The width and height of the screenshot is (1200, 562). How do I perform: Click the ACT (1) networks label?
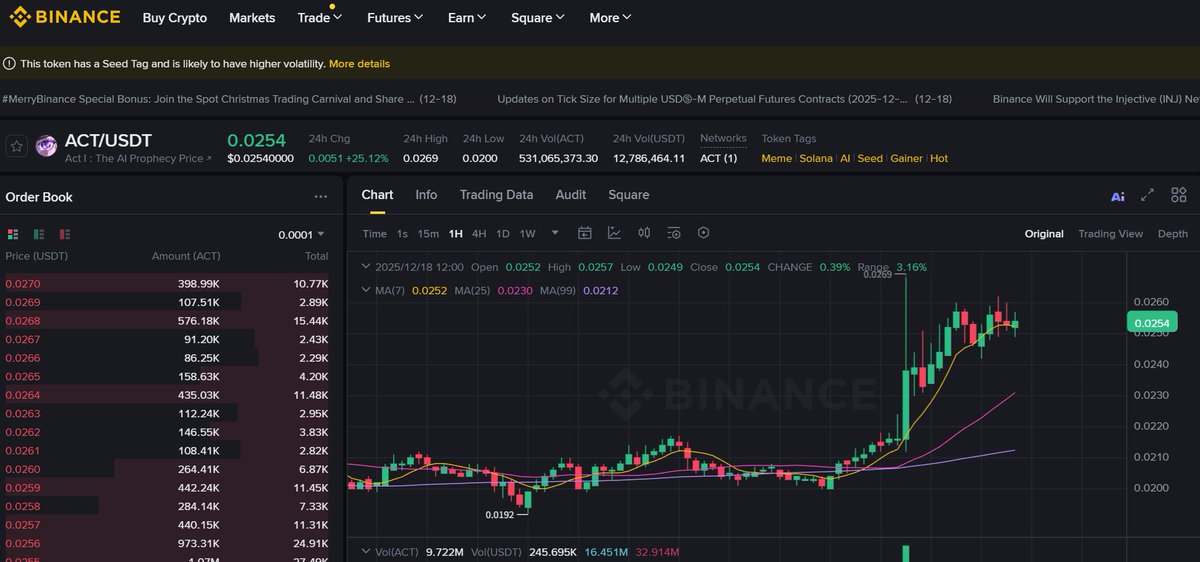coord(718,159)
